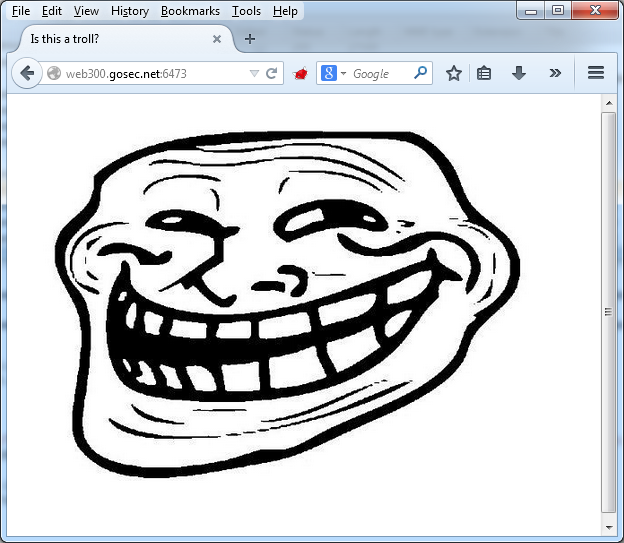Run the search with the magnifying glass icon
This screenshot has height=543, width=624.
pos(420,73)
